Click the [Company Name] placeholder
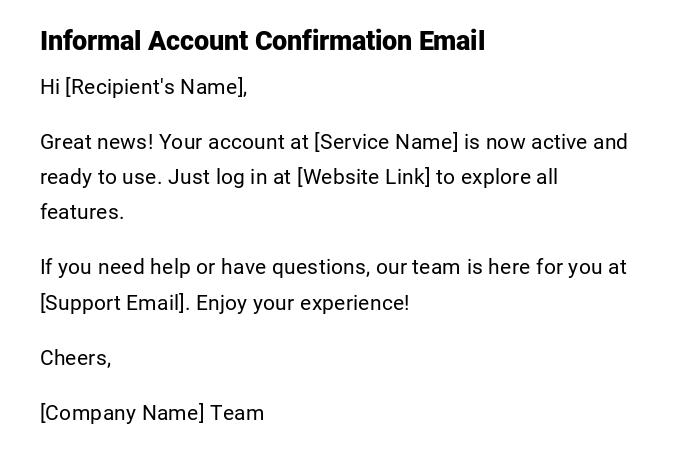 click(x=122, y=413)
